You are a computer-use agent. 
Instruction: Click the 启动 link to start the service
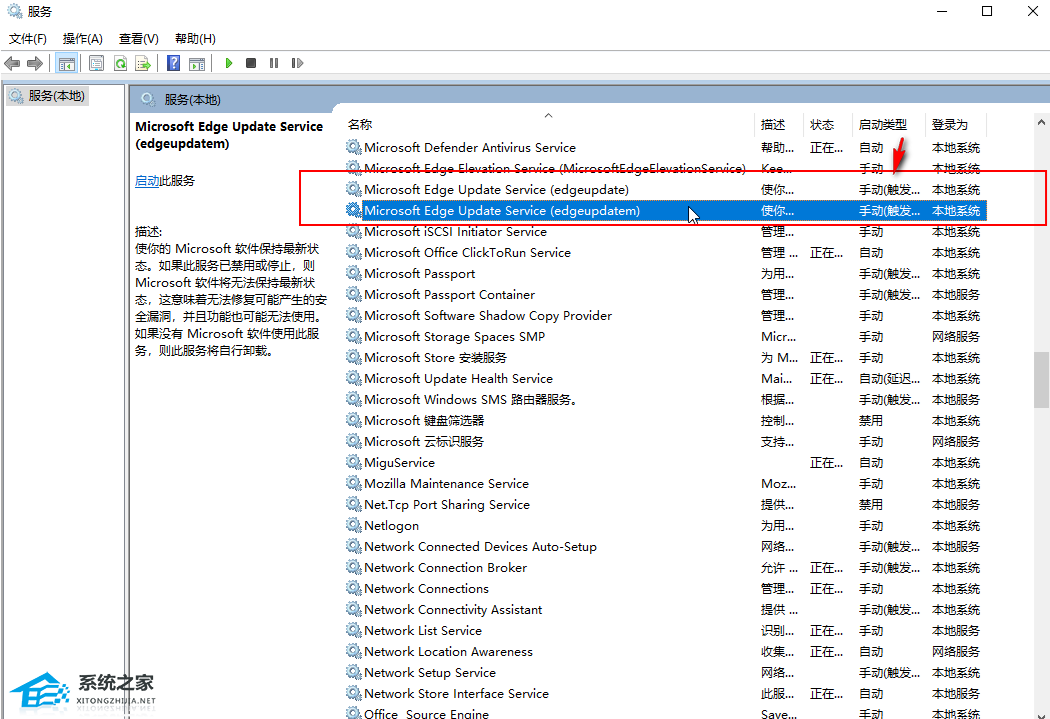[147, 181]
